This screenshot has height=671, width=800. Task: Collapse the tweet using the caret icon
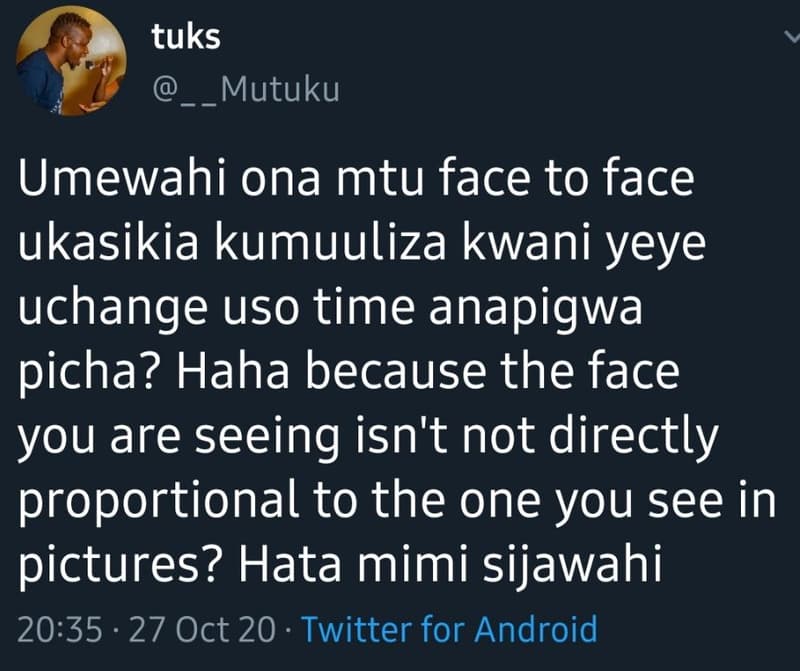tap(789, 36)
